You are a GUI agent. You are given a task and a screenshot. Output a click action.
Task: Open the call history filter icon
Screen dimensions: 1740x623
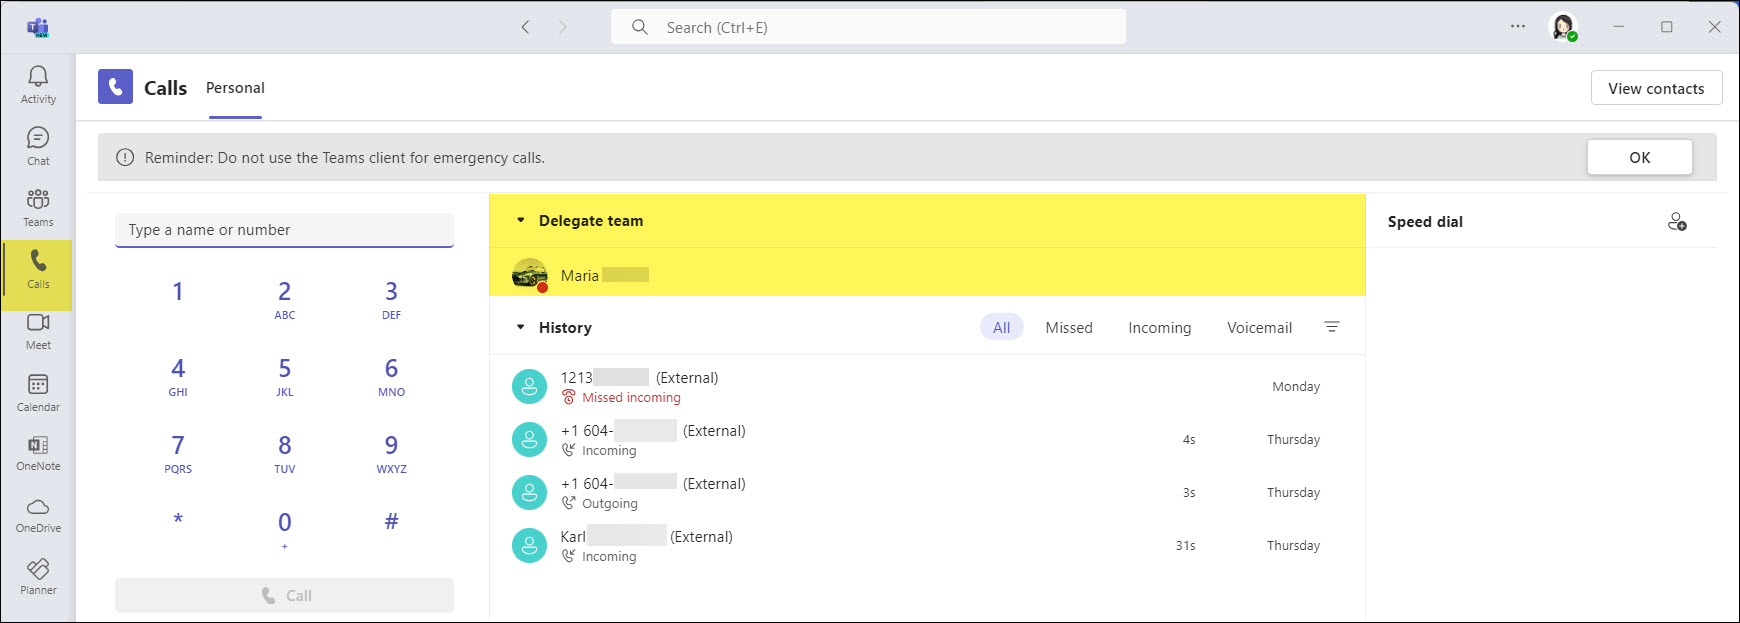click(x=1331, y=327)
